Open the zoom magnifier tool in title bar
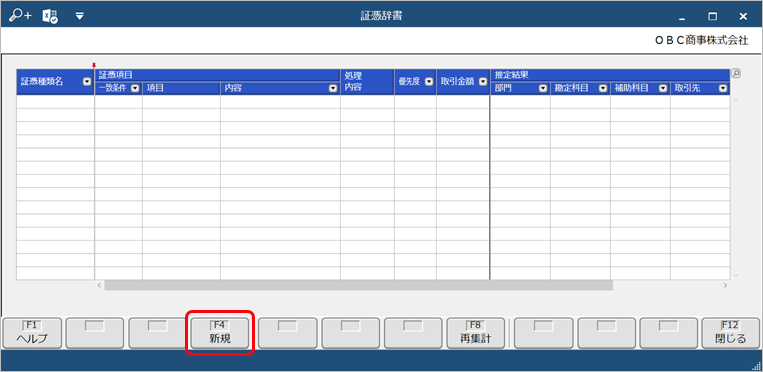Viewport: 763px width, 372px height. [20, 16]
